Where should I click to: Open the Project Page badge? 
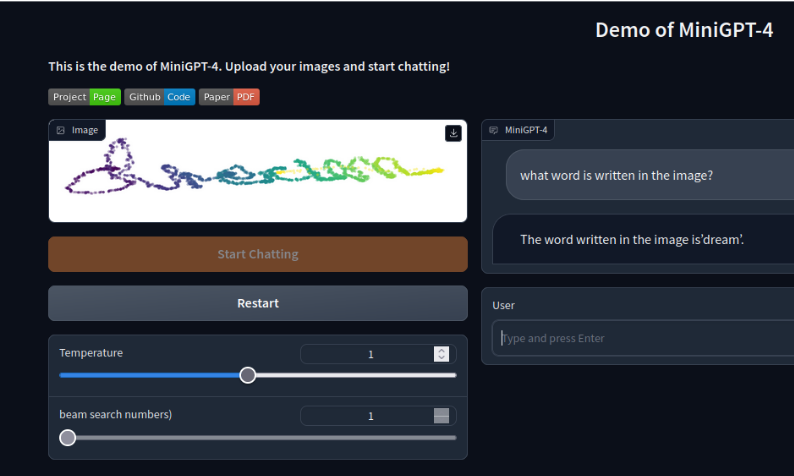tap(85, 97)
